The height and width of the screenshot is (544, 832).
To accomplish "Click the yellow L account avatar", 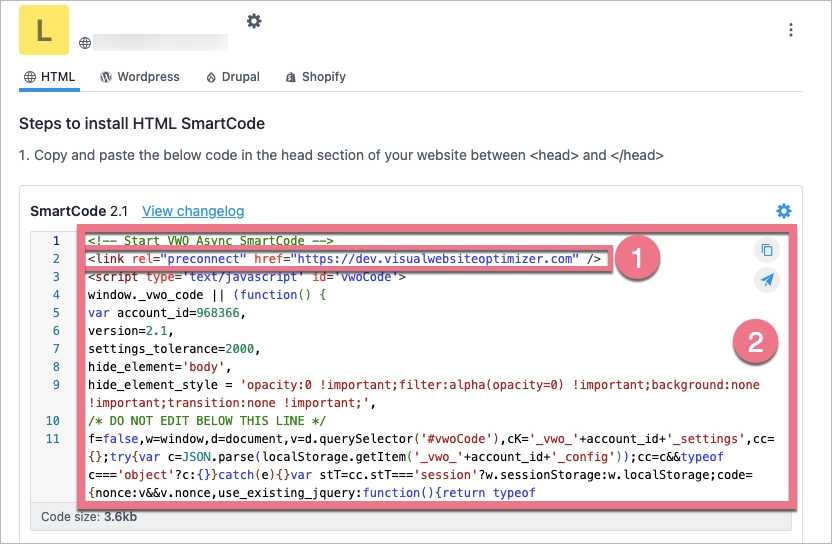I will click(x=44, y=30).
